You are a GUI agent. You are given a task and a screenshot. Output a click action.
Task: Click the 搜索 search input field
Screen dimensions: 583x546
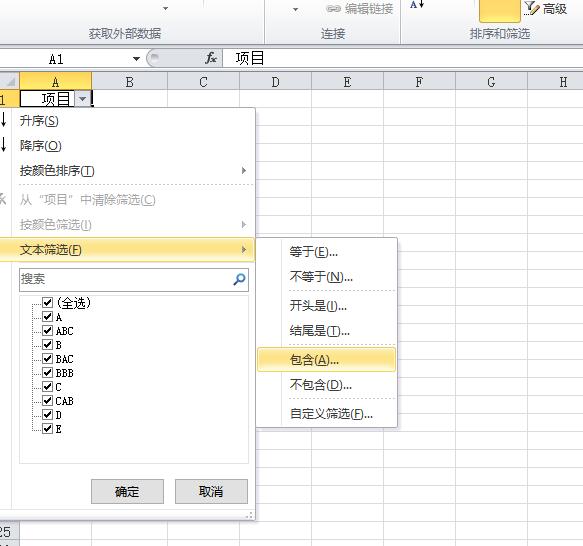pyautogui.click(x=134, y=279)
